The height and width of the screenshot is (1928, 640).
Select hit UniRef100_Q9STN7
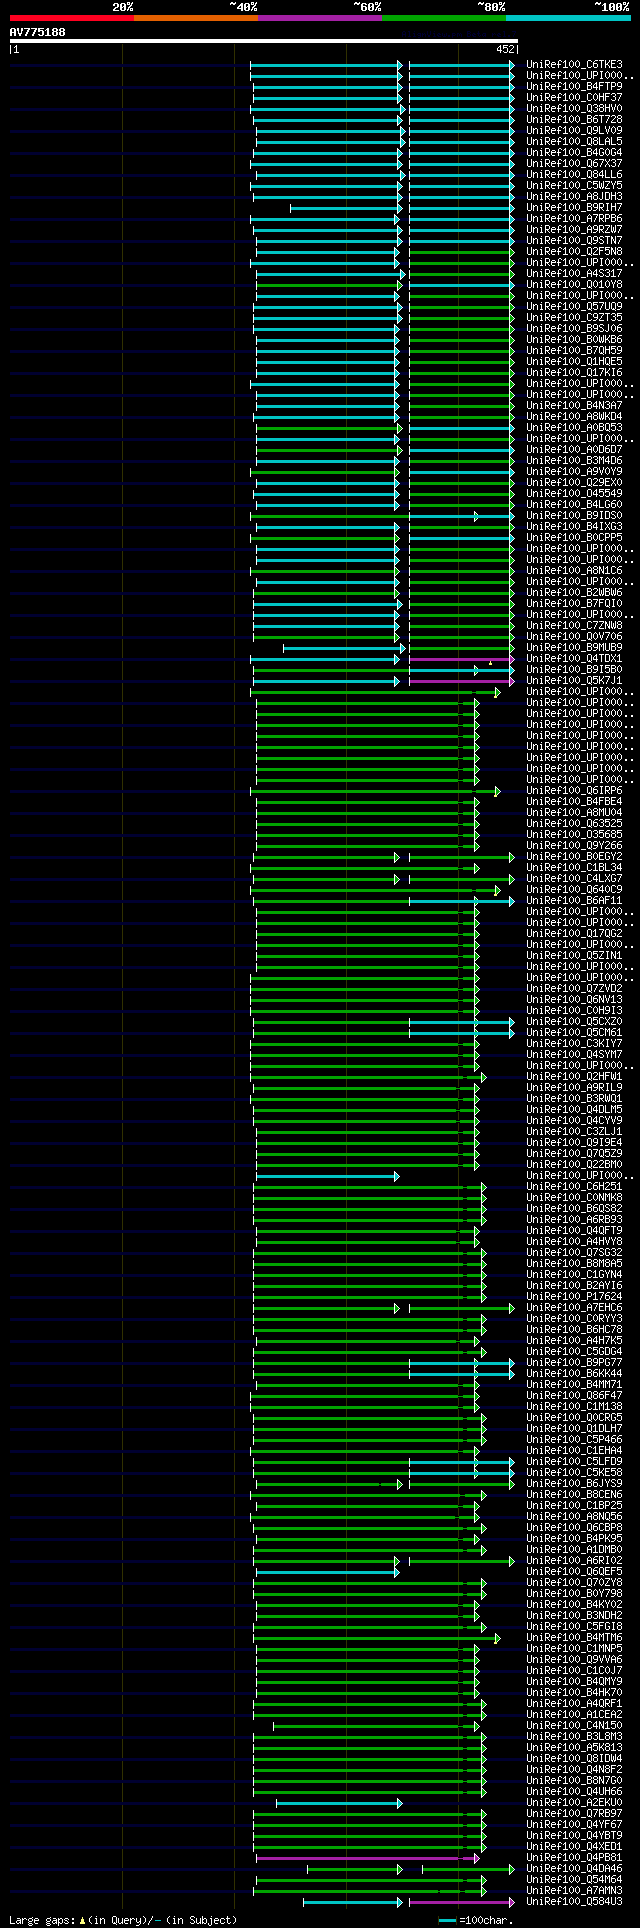tap(574, 241)
